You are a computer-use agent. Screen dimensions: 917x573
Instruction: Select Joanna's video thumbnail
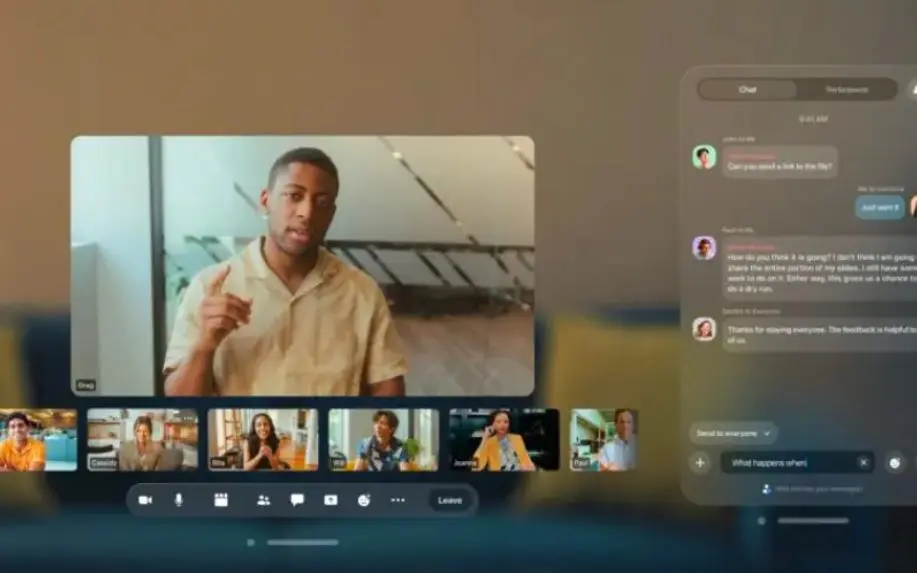pyautogui.click(x=504, y=440)
